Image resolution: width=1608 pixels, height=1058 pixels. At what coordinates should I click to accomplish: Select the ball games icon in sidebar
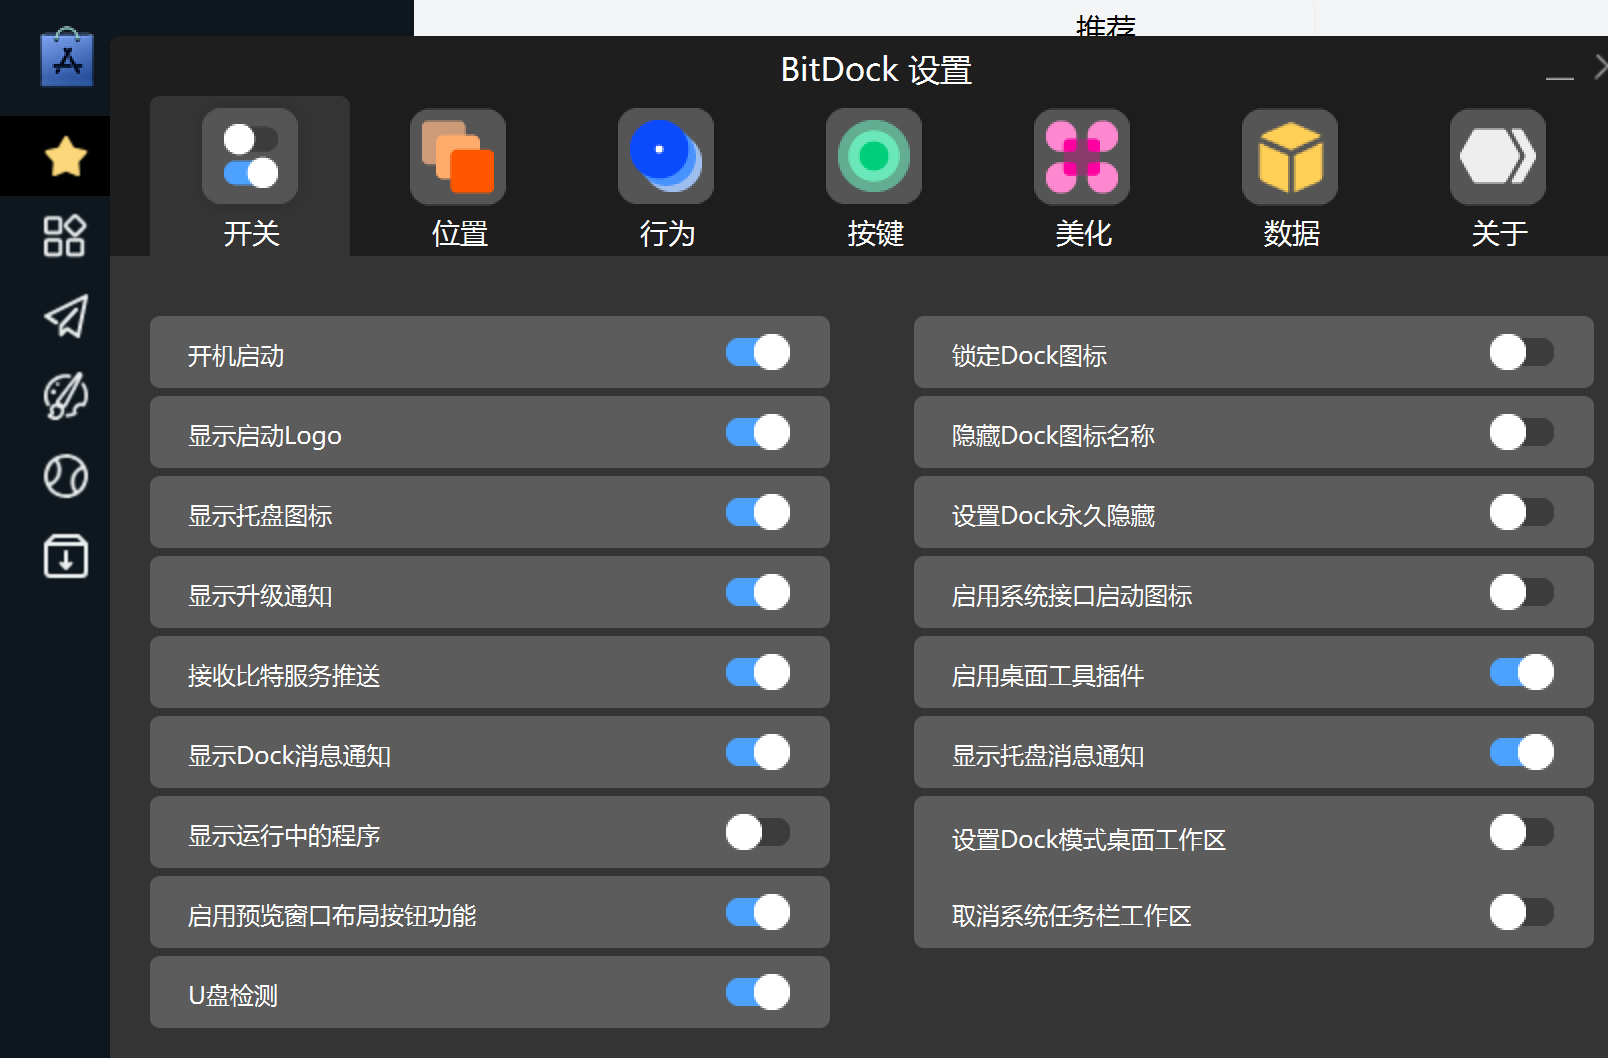66,476
